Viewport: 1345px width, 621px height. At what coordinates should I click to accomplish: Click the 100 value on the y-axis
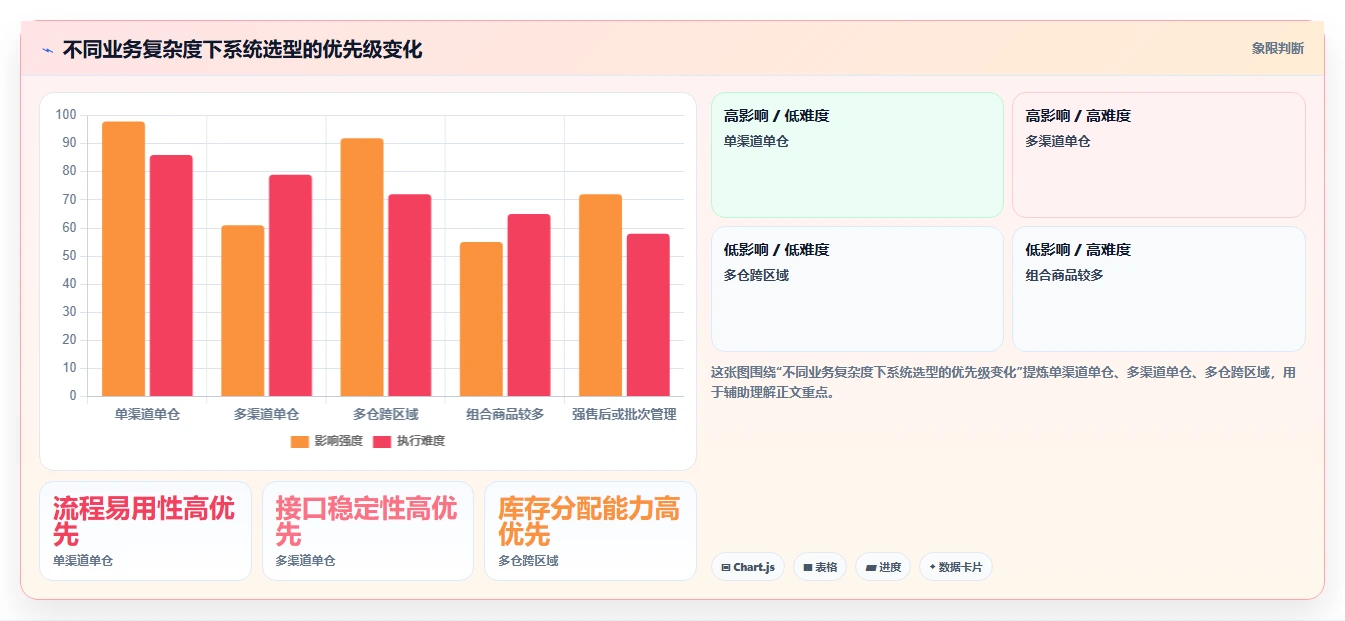tap(66, 115)
